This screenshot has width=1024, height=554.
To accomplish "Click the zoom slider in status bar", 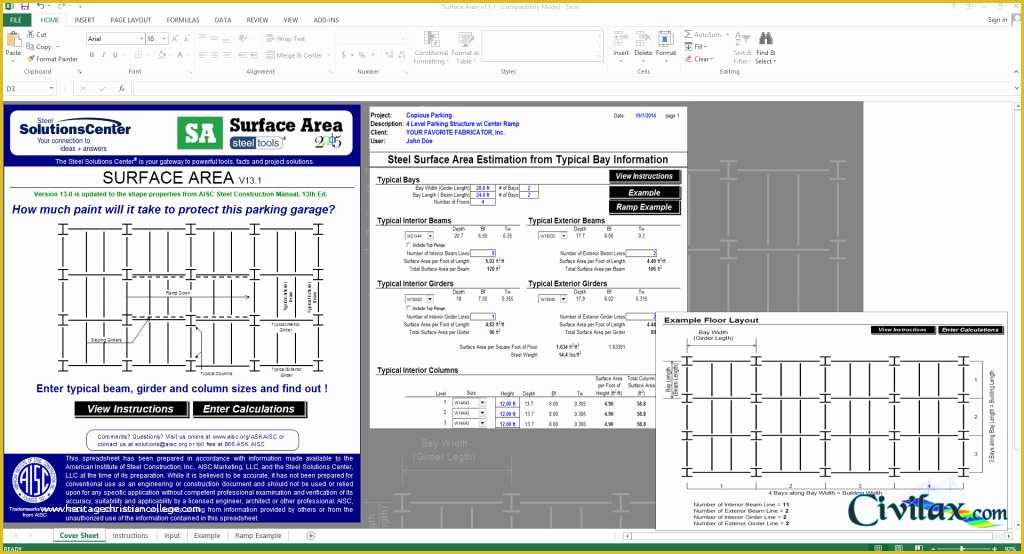I will (x=963, y=548).
